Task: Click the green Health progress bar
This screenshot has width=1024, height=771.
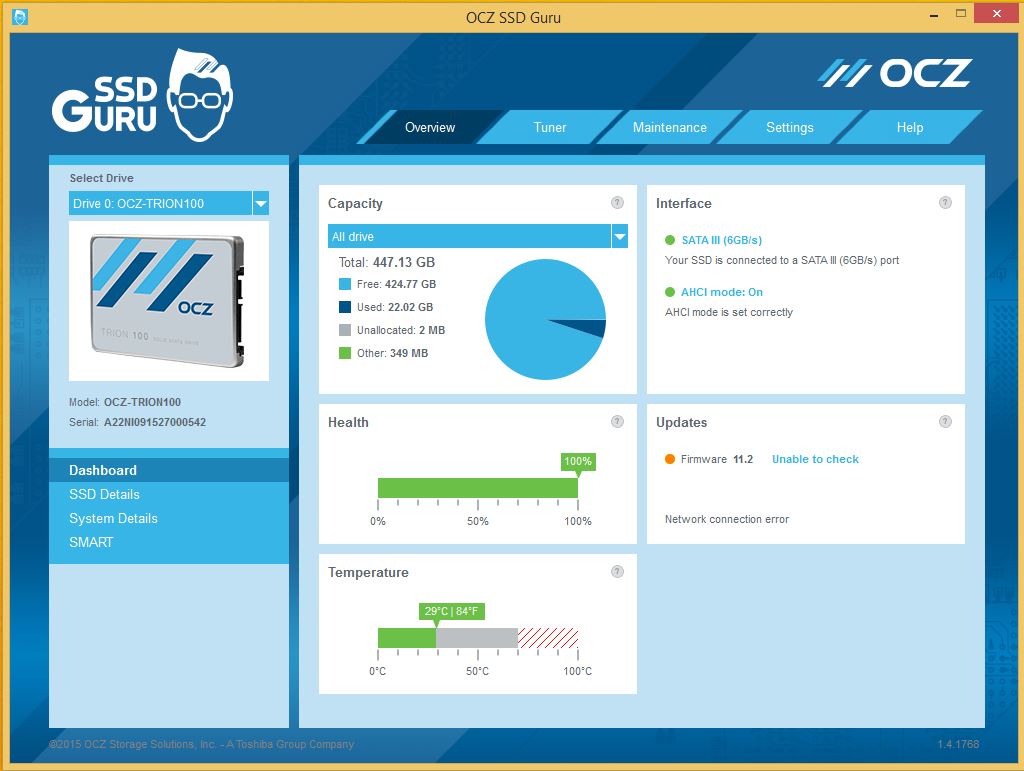Action: click(x=478, y=488)
